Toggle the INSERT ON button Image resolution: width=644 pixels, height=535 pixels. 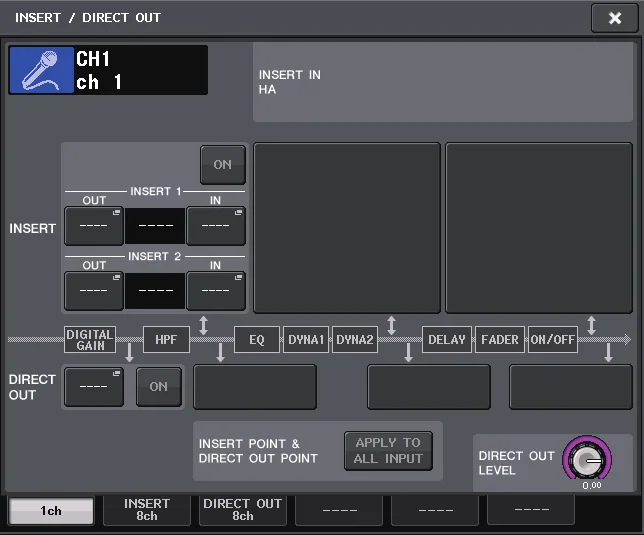[223, 165]
